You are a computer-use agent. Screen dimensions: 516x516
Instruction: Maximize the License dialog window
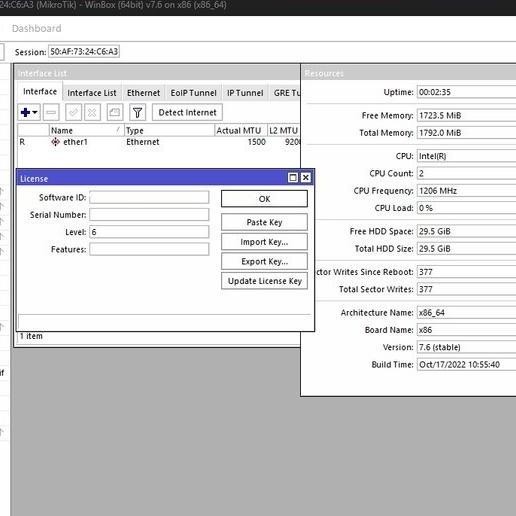(293, 177)
